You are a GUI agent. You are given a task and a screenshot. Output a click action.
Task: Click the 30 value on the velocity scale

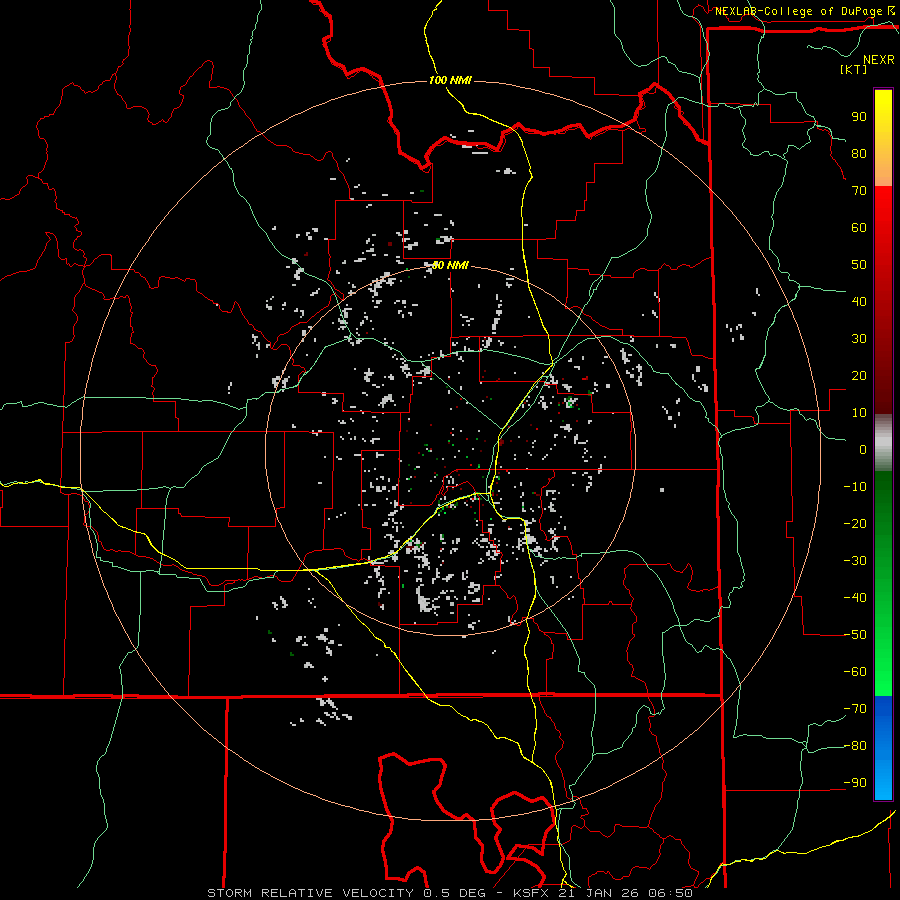pos(859,339)
